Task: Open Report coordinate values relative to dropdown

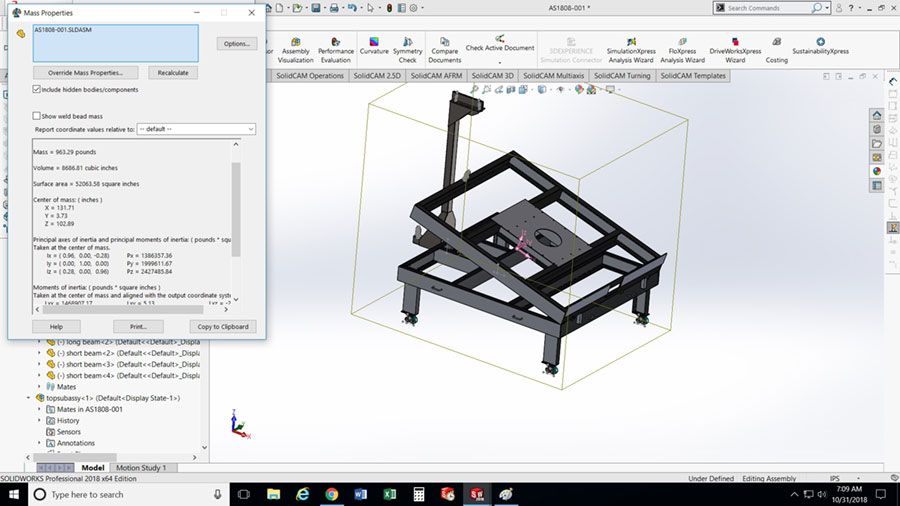Action: [x=196, y=129]
